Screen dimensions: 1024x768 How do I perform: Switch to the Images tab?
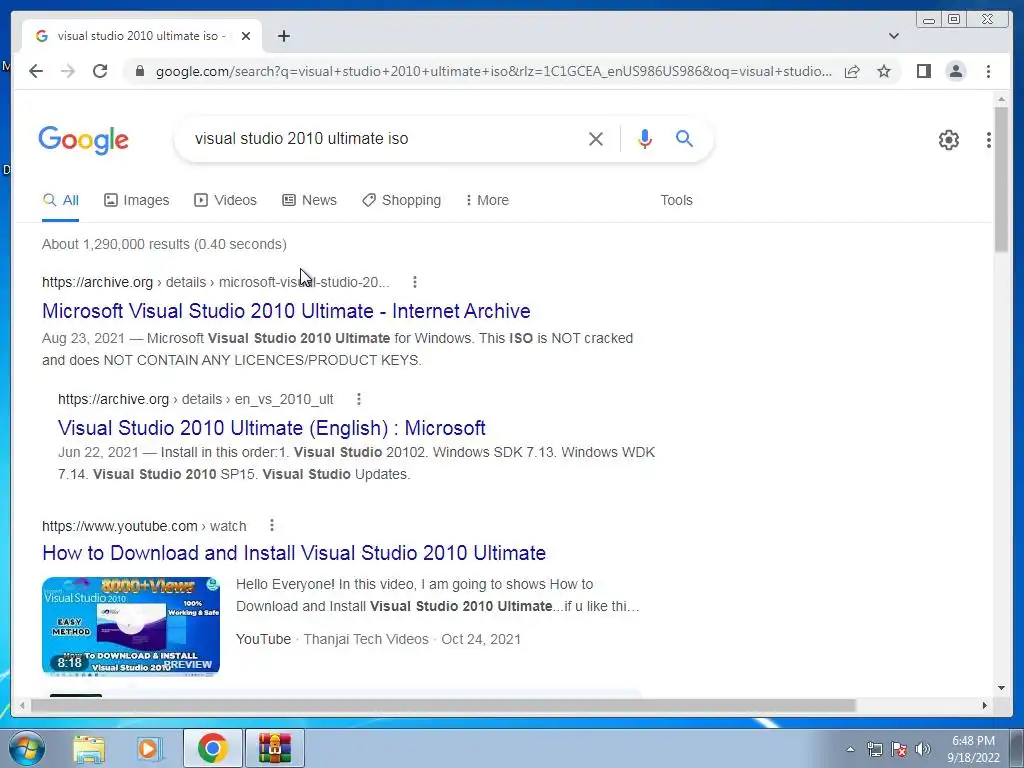136,200
